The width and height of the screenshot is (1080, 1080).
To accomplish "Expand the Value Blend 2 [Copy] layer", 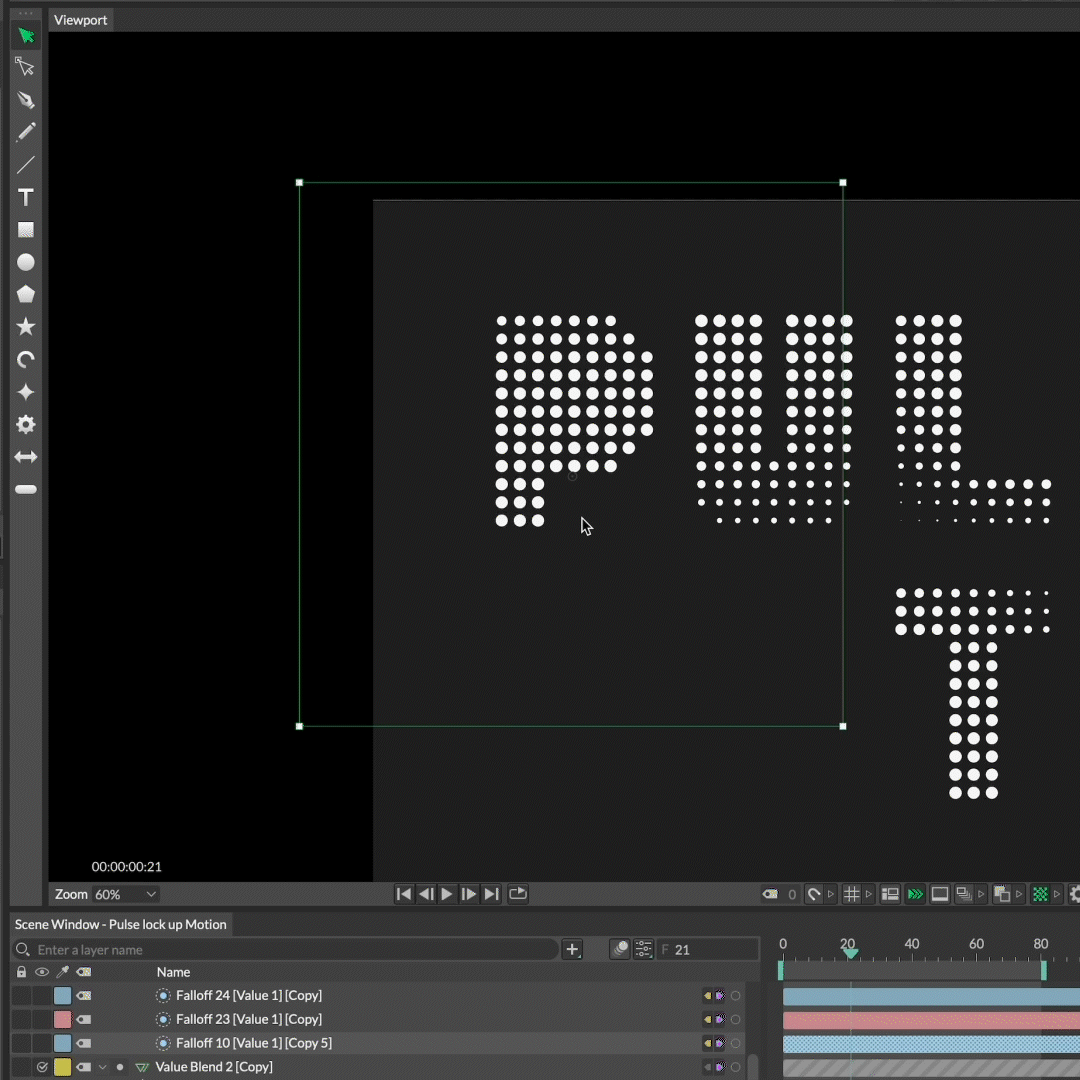I will point(102,1067).
